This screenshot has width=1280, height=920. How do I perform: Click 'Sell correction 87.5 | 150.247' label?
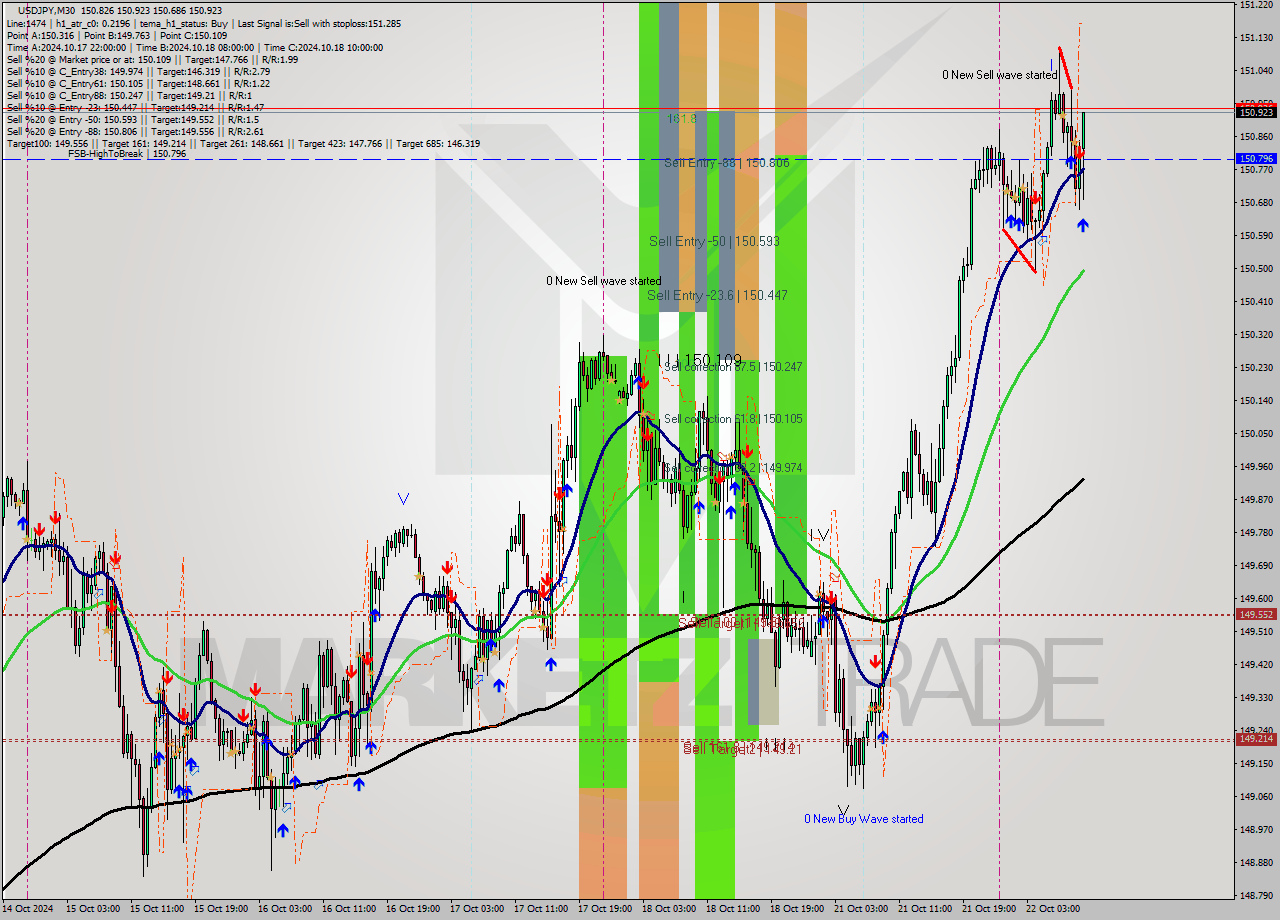click(732, 367)
